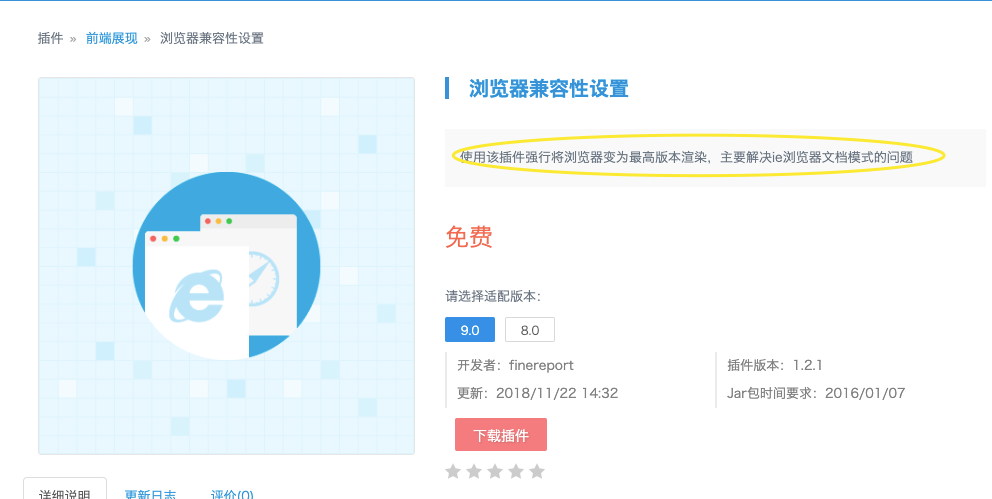Switch to the 评价(0) tab
Viewport: 992px width, 499px height.
(232, 493)
